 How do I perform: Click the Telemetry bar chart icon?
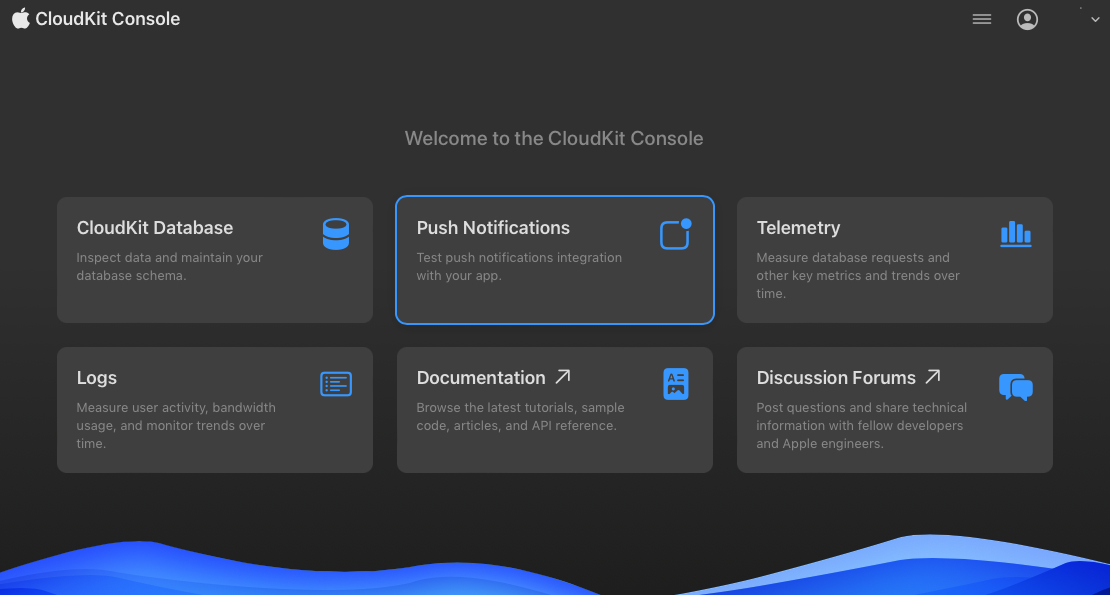click(1016, 234)
